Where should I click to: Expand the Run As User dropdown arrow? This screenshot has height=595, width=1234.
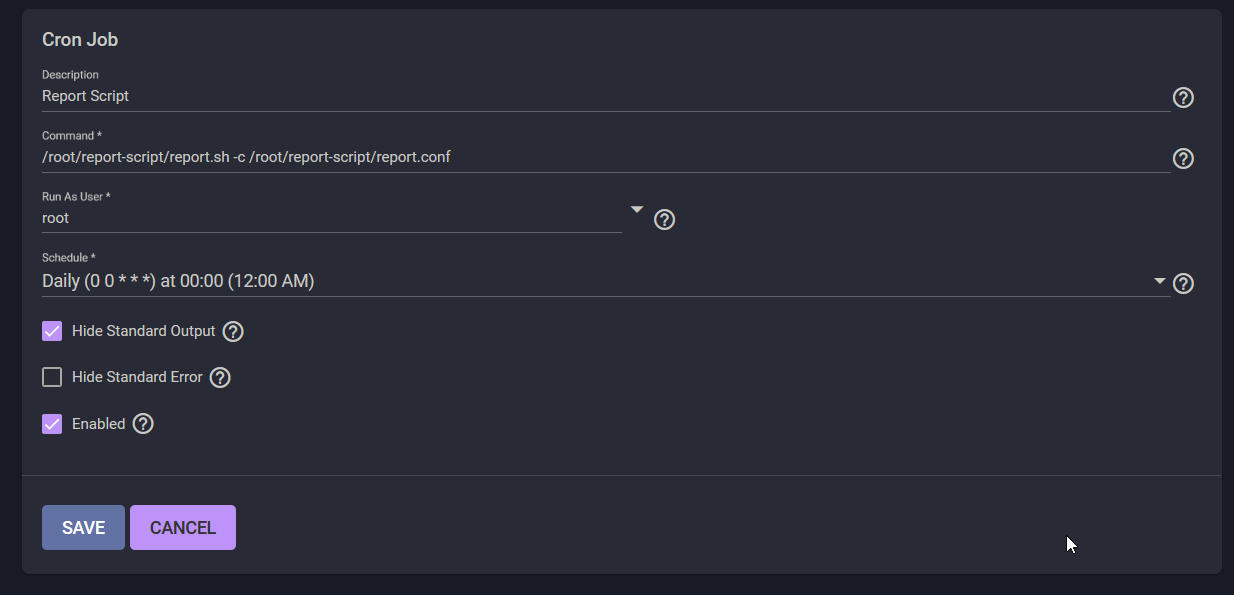tap(636, 209)
